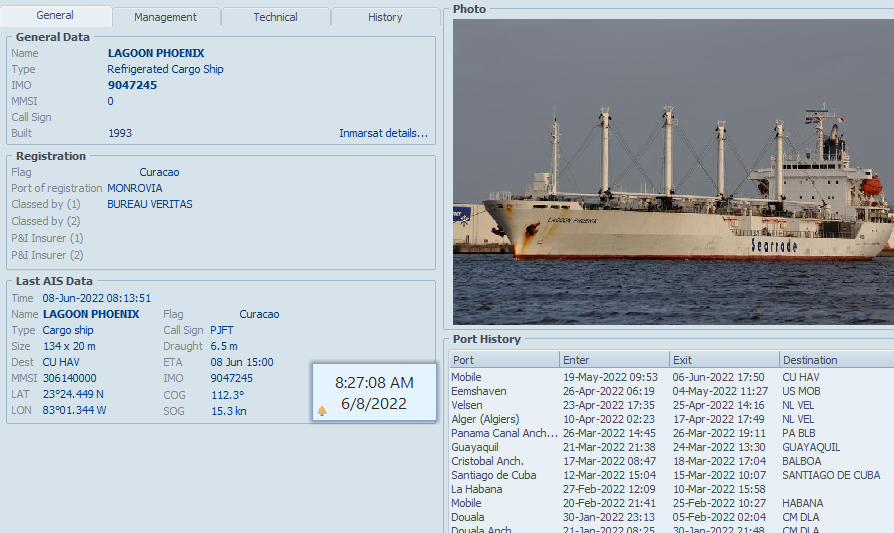Select the La Habana port history row

pyautogui.click(x=672, y=489)
